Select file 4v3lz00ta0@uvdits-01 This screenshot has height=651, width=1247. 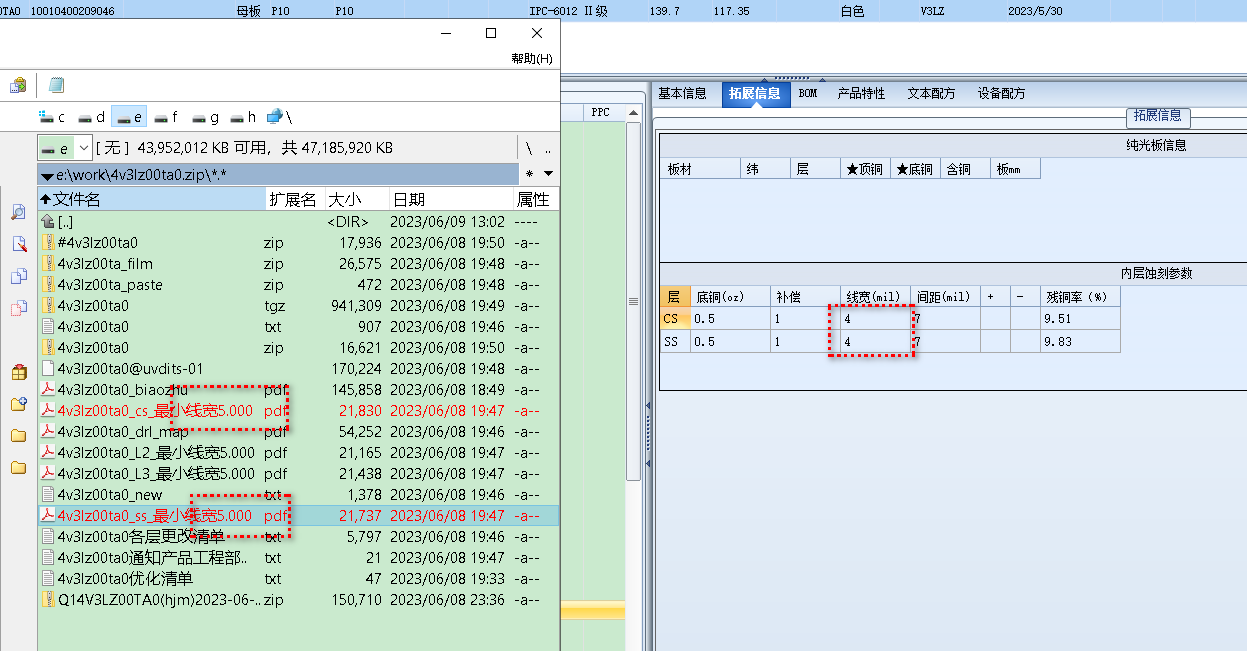(x=298, y=369)
